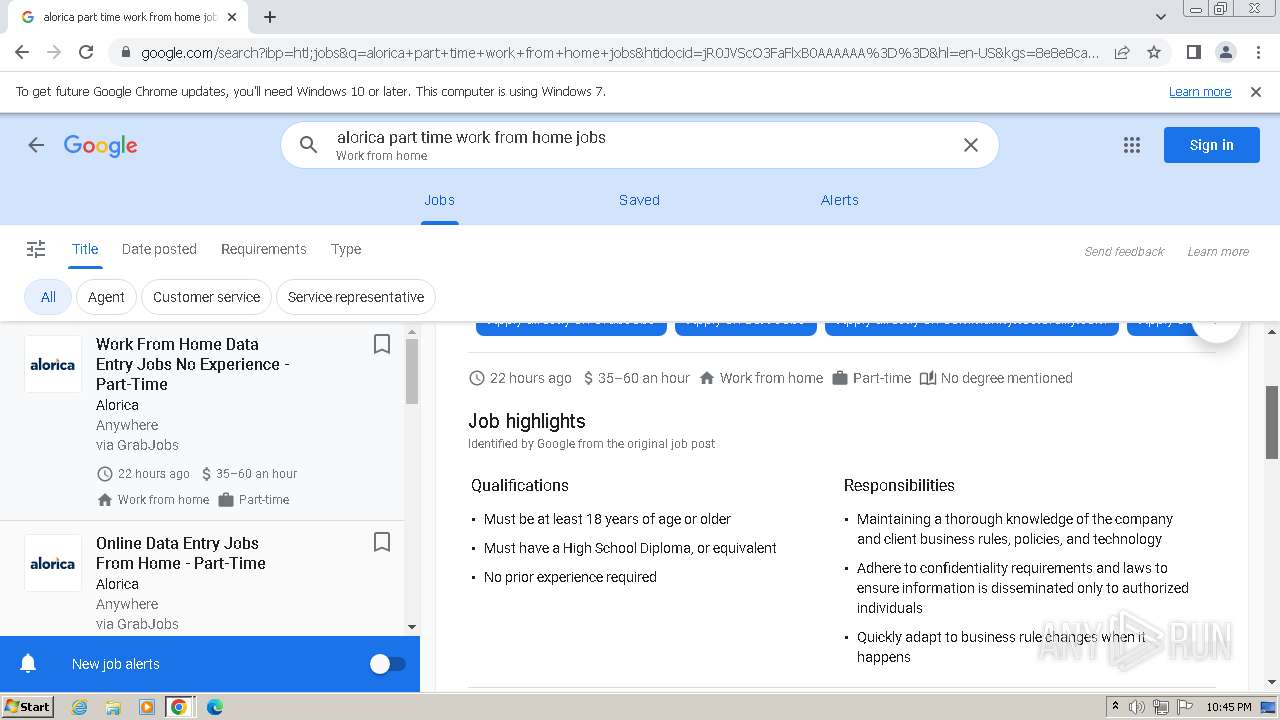Click the Alorica logo on second job card
The height and width of the screenshot is (720, 1280).
coord(53,563)
